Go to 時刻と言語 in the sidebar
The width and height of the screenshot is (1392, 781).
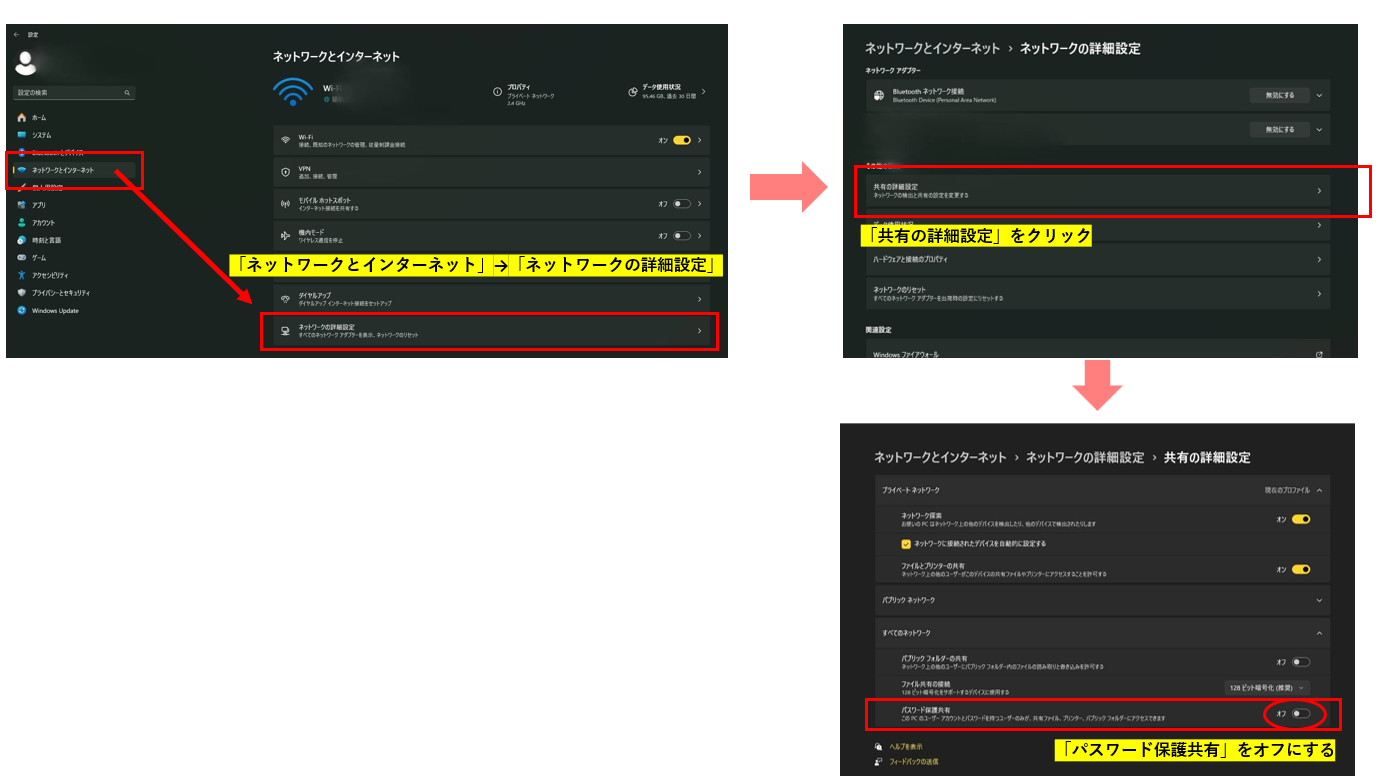tap(46, 240)
